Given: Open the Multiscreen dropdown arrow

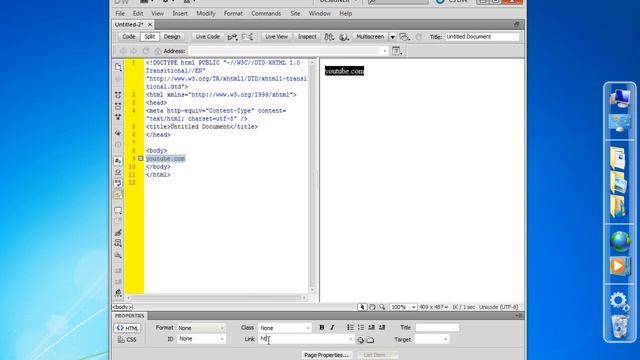Looking at the screenshot, I should click(x=392, y=37).
